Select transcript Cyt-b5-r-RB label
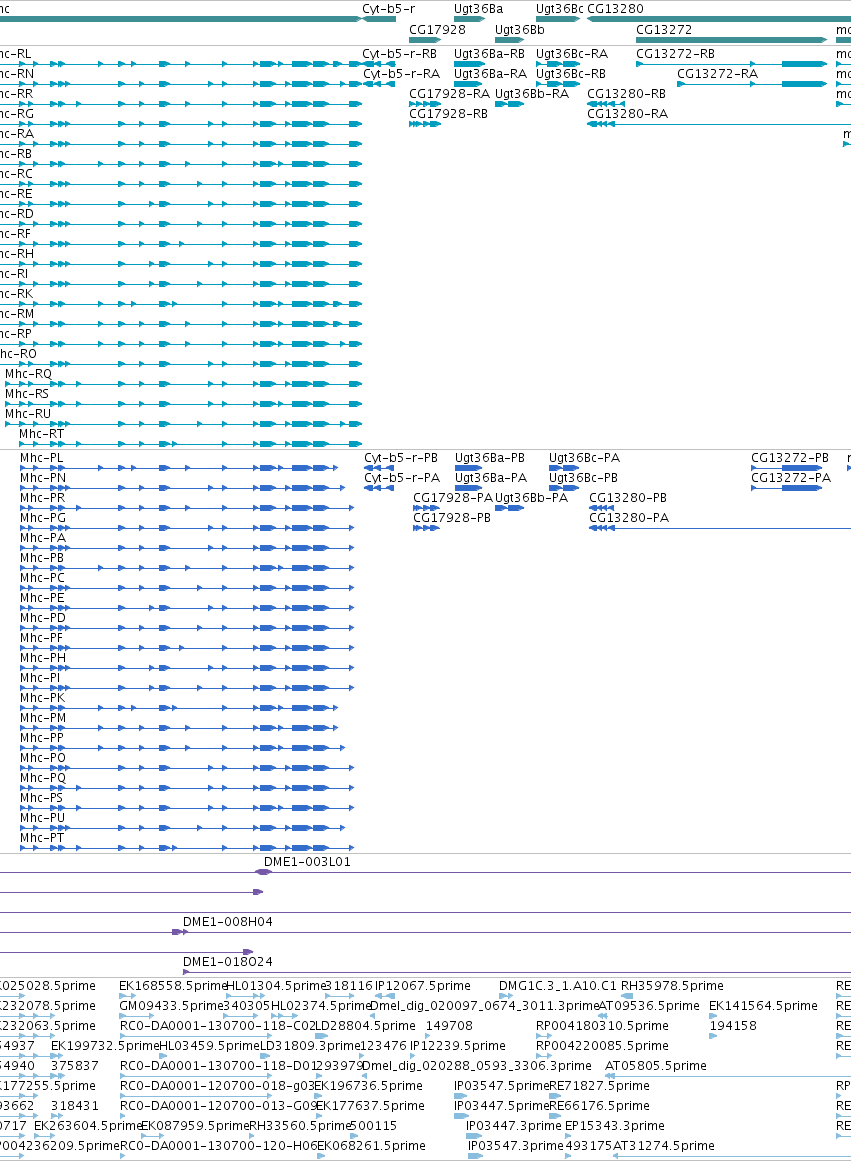Screen dimensions: 851x1161 tap(399, 54)
